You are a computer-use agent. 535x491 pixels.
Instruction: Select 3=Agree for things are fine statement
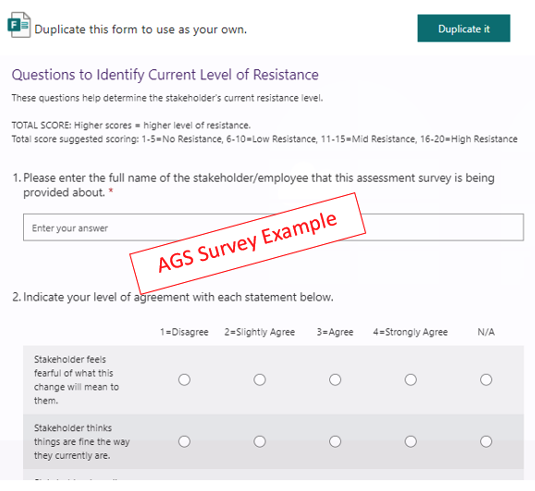point(335,442)
